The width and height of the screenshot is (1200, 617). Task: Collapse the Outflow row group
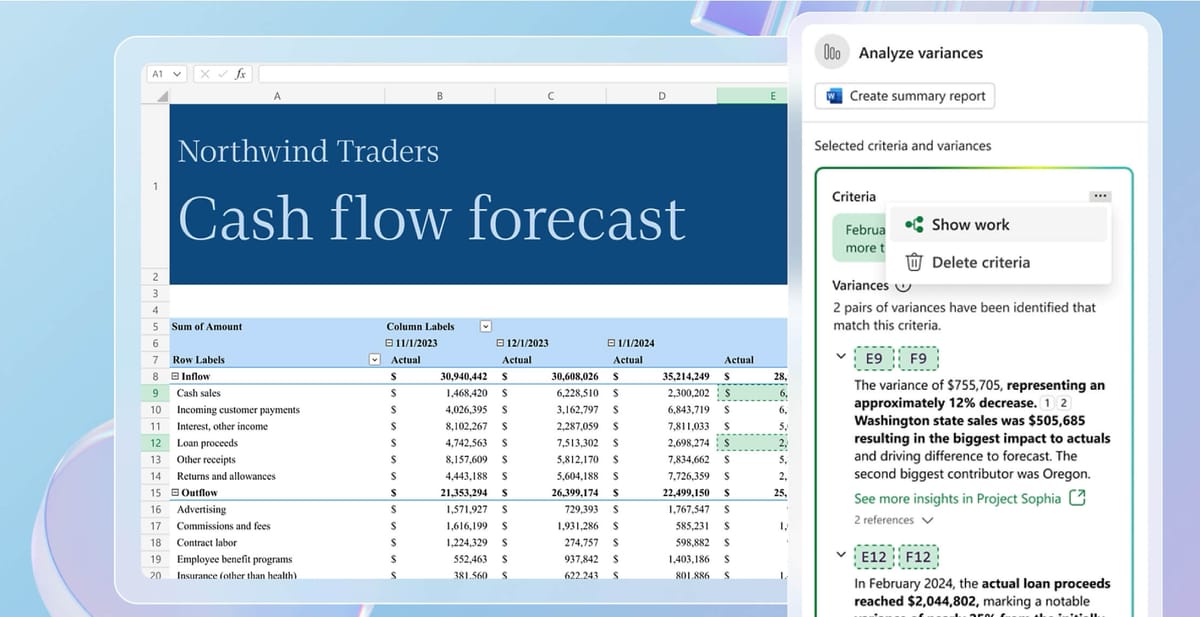176,493
